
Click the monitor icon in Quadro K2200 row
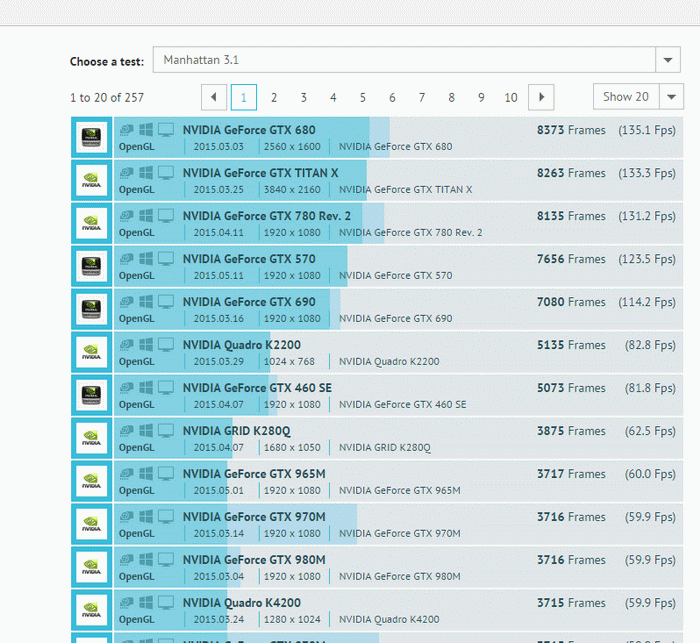coord(166,345)
